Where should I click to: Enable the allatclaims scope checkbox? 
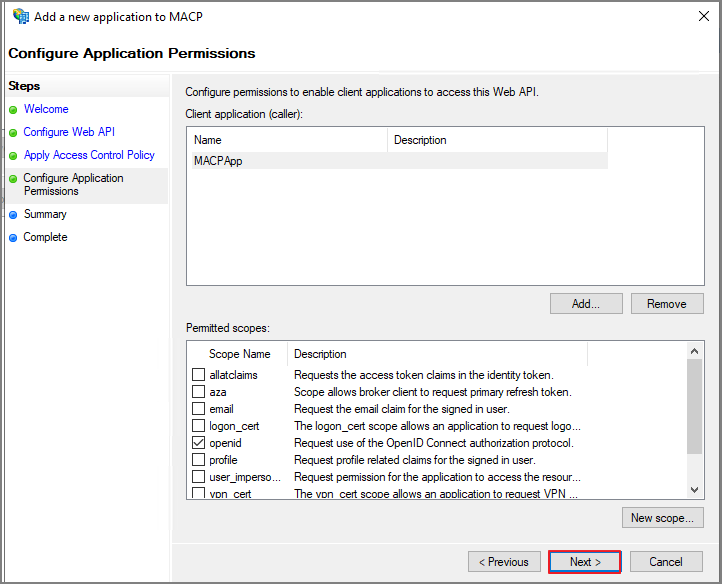[198, 374]
